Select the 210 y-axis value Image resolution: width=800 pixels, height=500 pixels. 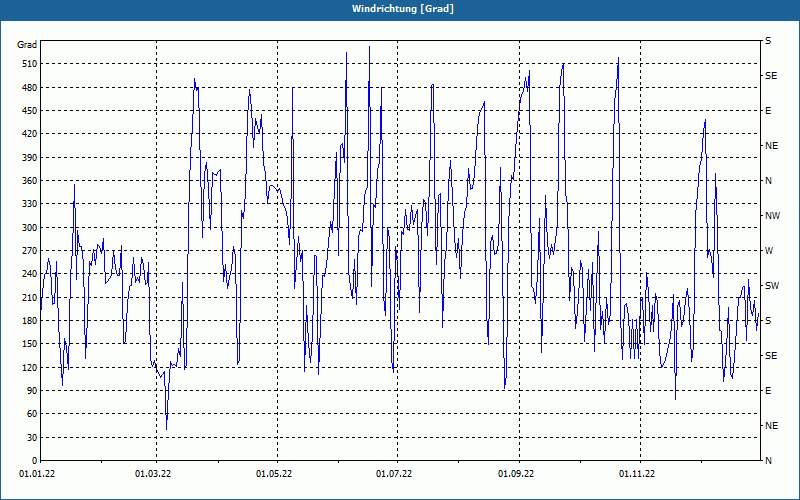coord(30,297)
